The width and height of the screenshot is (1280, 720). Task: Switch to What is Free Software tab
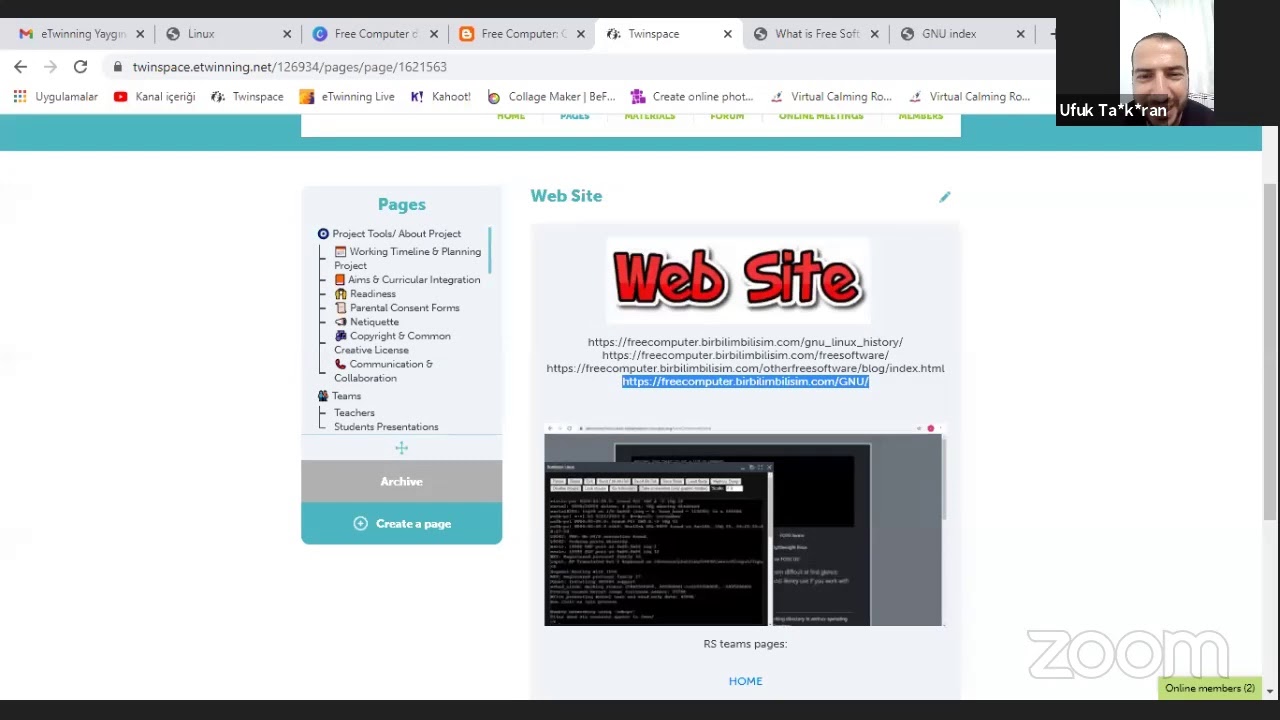coord(816,34)
